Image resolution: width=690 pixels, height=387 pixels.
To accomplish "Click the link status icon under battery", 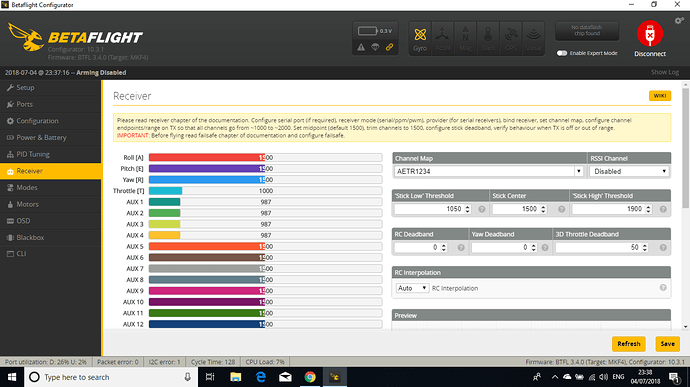I will pyautogui.click(x=389, y=47).
